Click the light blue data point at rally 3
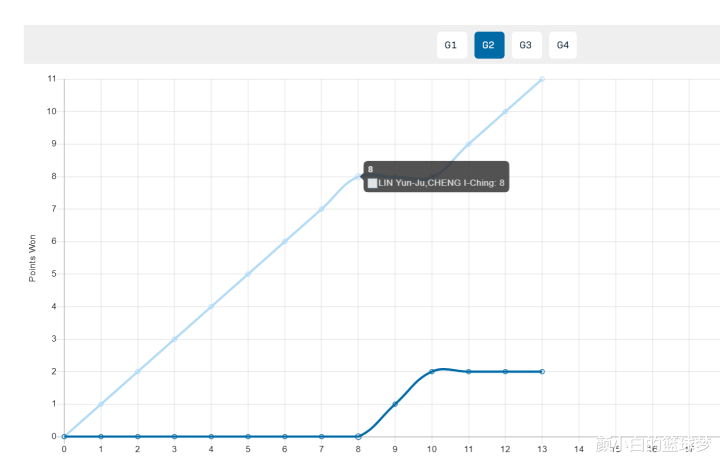 point(174,339)
